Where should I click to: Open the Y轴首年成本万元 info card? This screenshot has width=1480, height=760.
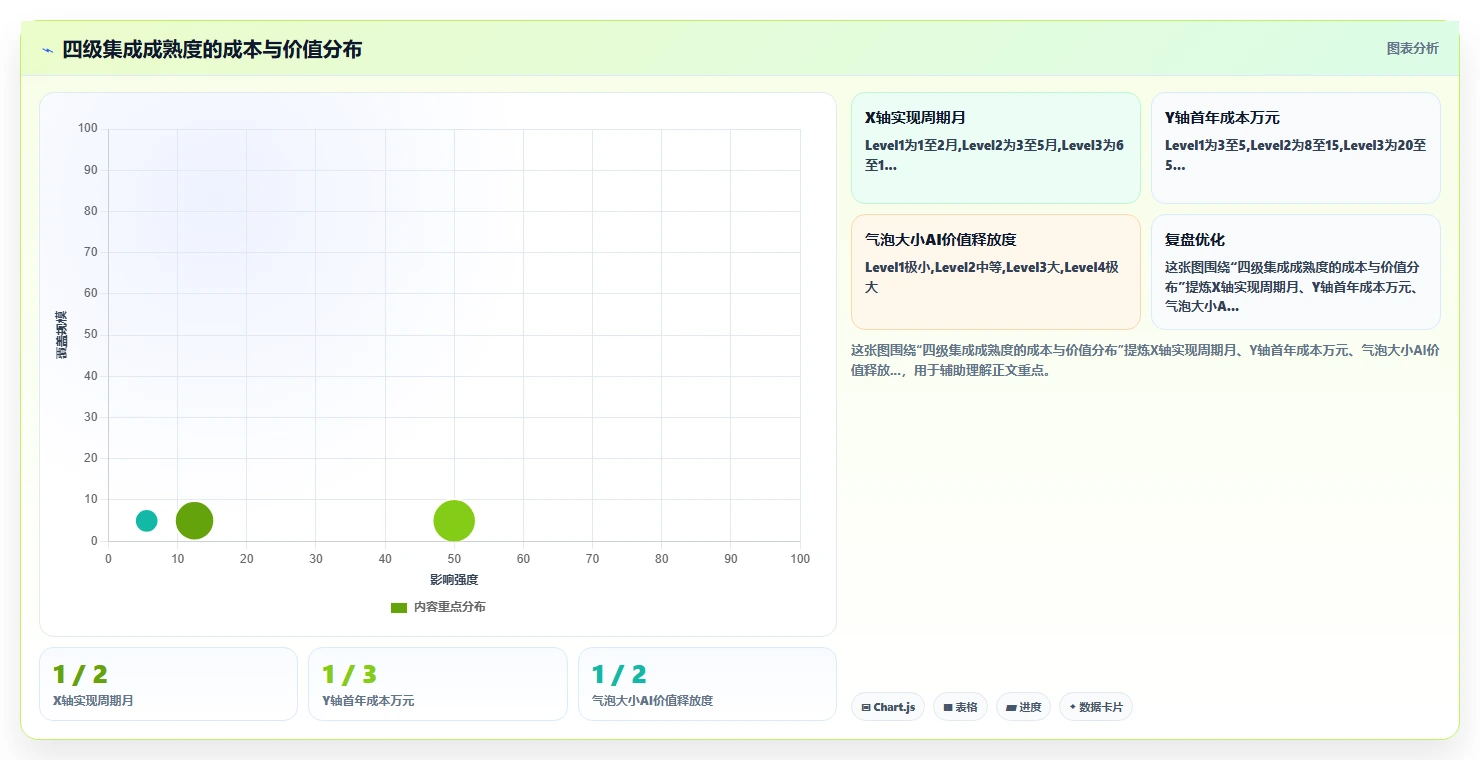(x=1295, y=148)
